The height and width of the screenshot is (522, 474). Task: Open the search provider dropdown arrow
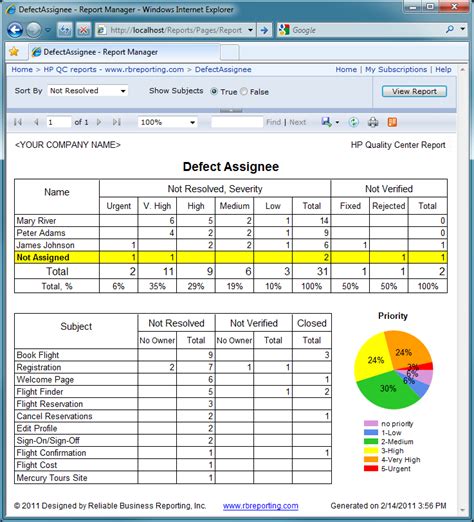click(x=463, y=29)
